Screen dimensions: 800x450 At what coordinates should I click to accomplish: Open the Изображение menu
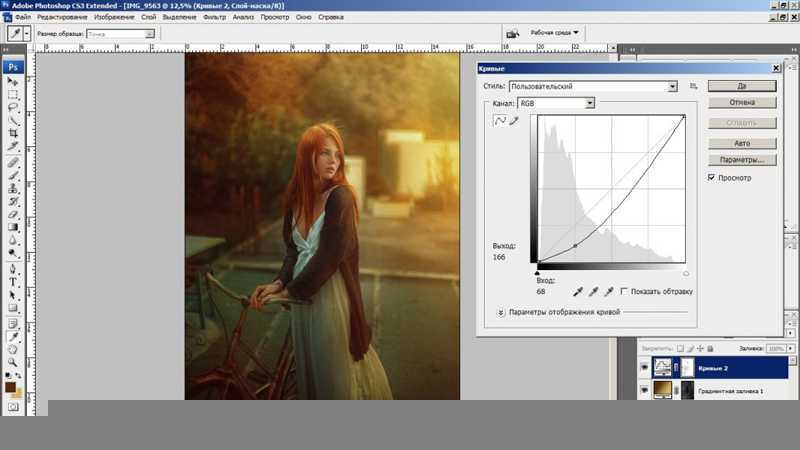pos(115,17)
